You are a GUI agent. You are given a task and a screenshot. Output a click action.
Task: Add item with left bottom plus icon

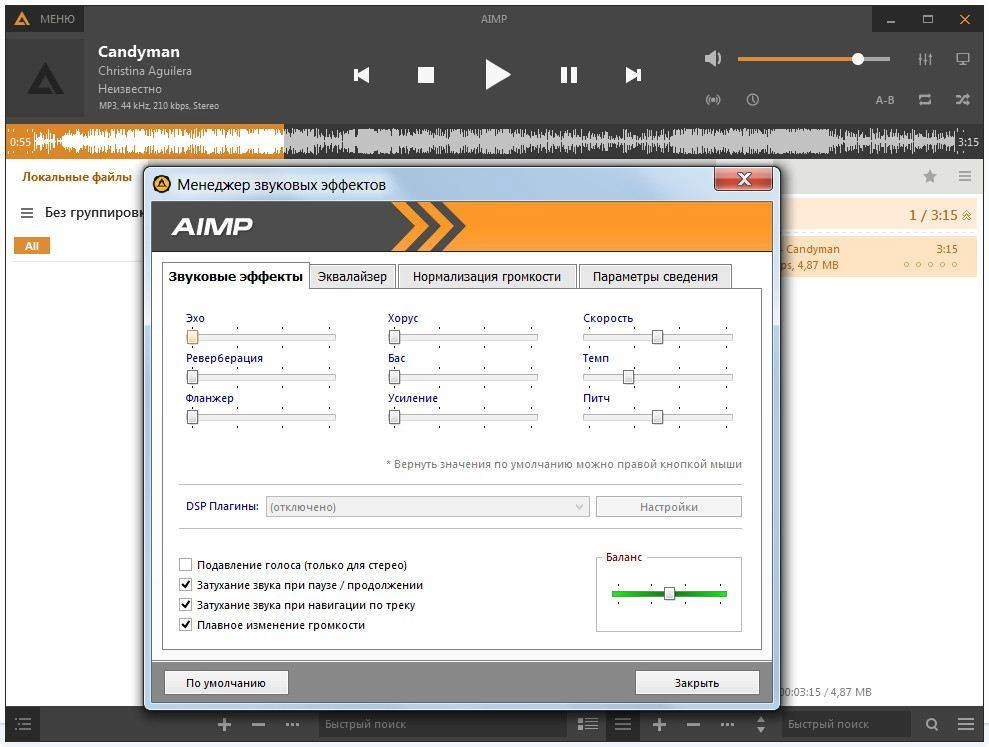click(x=224, y=725)
